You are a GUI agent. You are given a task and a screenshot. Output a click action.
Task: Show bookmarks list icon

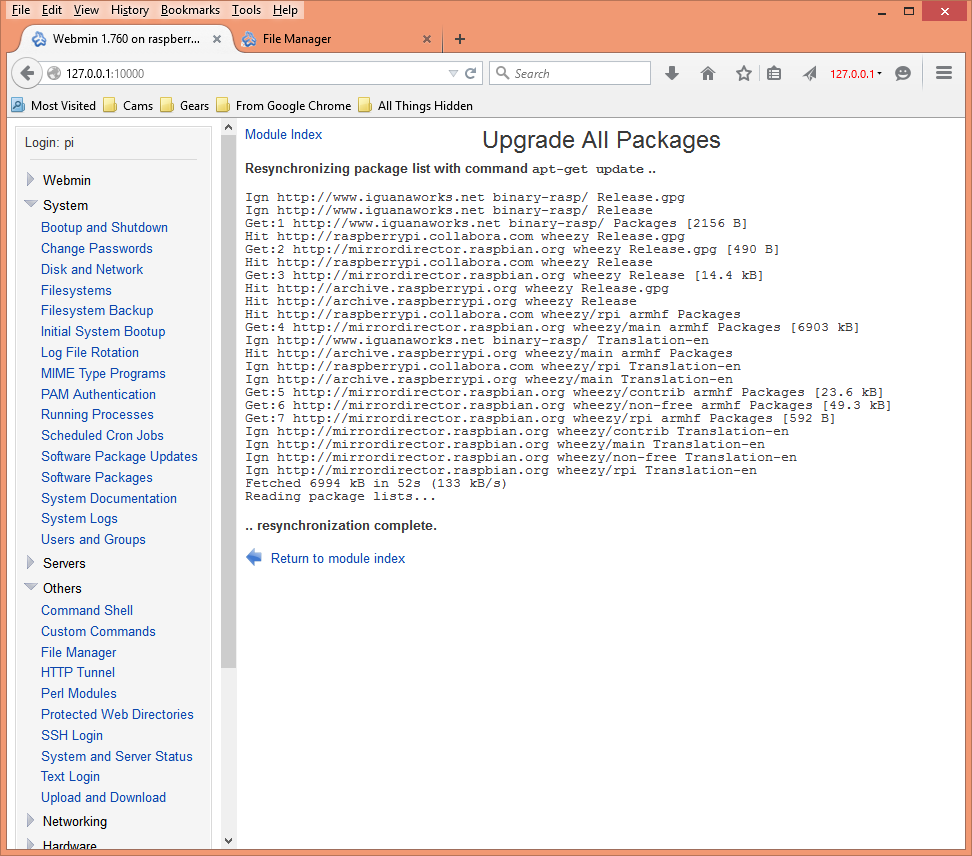point(773,73)
